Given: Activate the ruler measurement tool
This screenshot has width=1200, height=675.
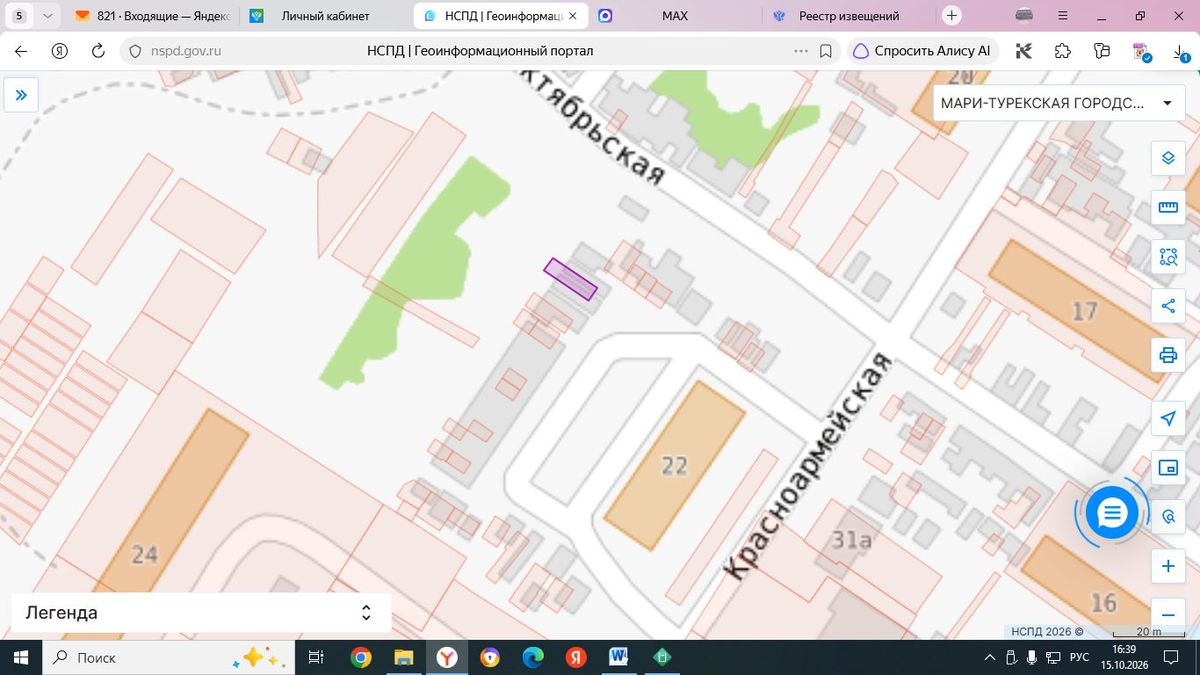Looking at the screenshot, I should click(1168, 207).
